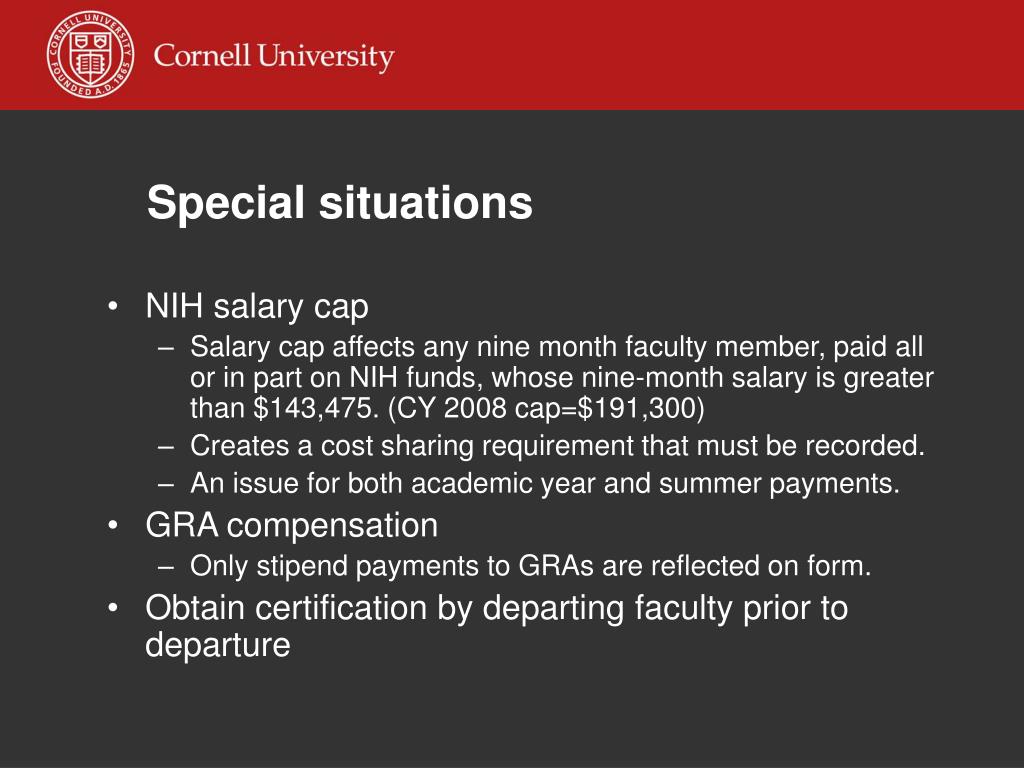Click the bullet dot before GRA compensation
Screen dimensions: 1024x768
tap(113, 525)
